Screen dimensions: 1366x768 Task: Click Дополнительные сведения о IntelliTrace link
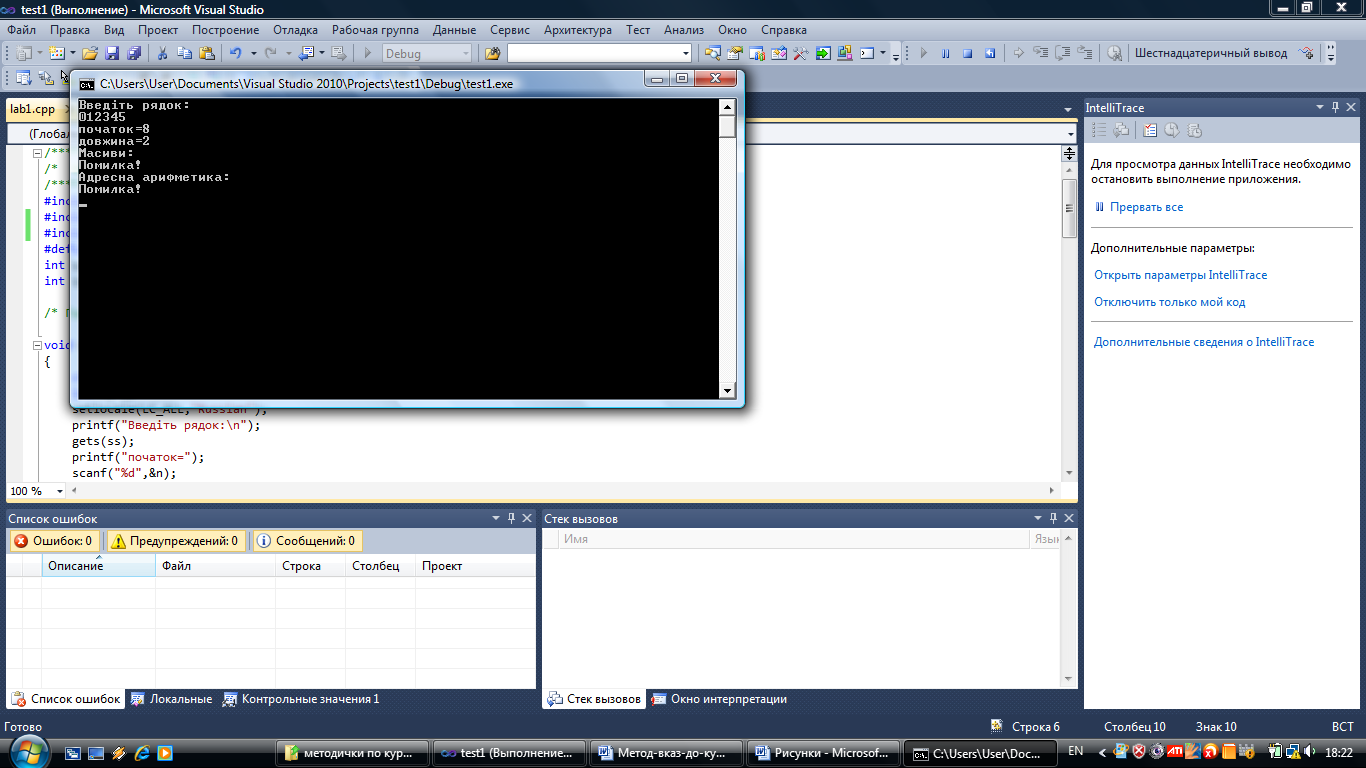pos(1204,342)
